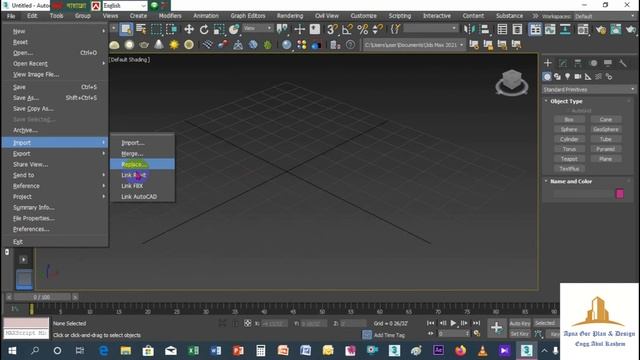
Task: Click the sun light icon in second toolbar
Action: [174, 44]
